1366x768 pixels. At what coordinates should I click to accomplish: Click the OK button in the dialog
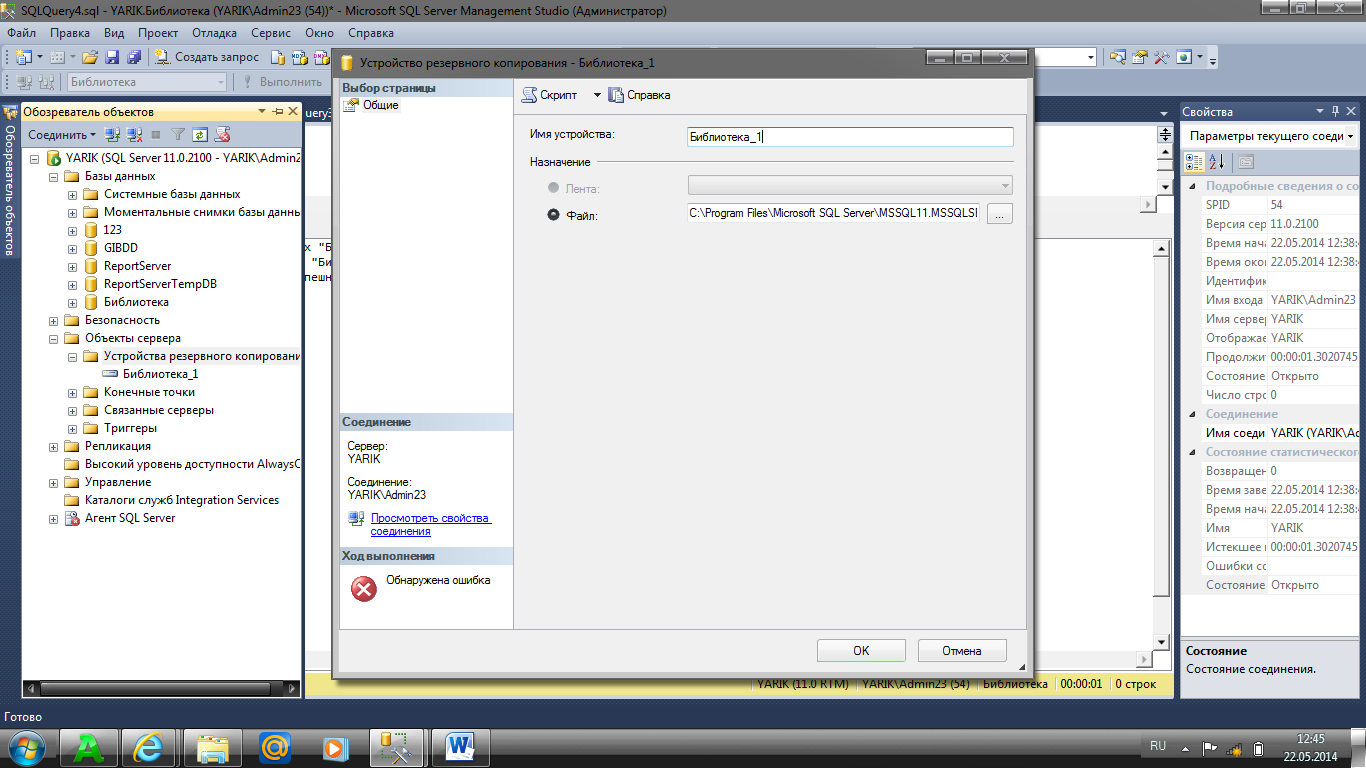point(861,651)
